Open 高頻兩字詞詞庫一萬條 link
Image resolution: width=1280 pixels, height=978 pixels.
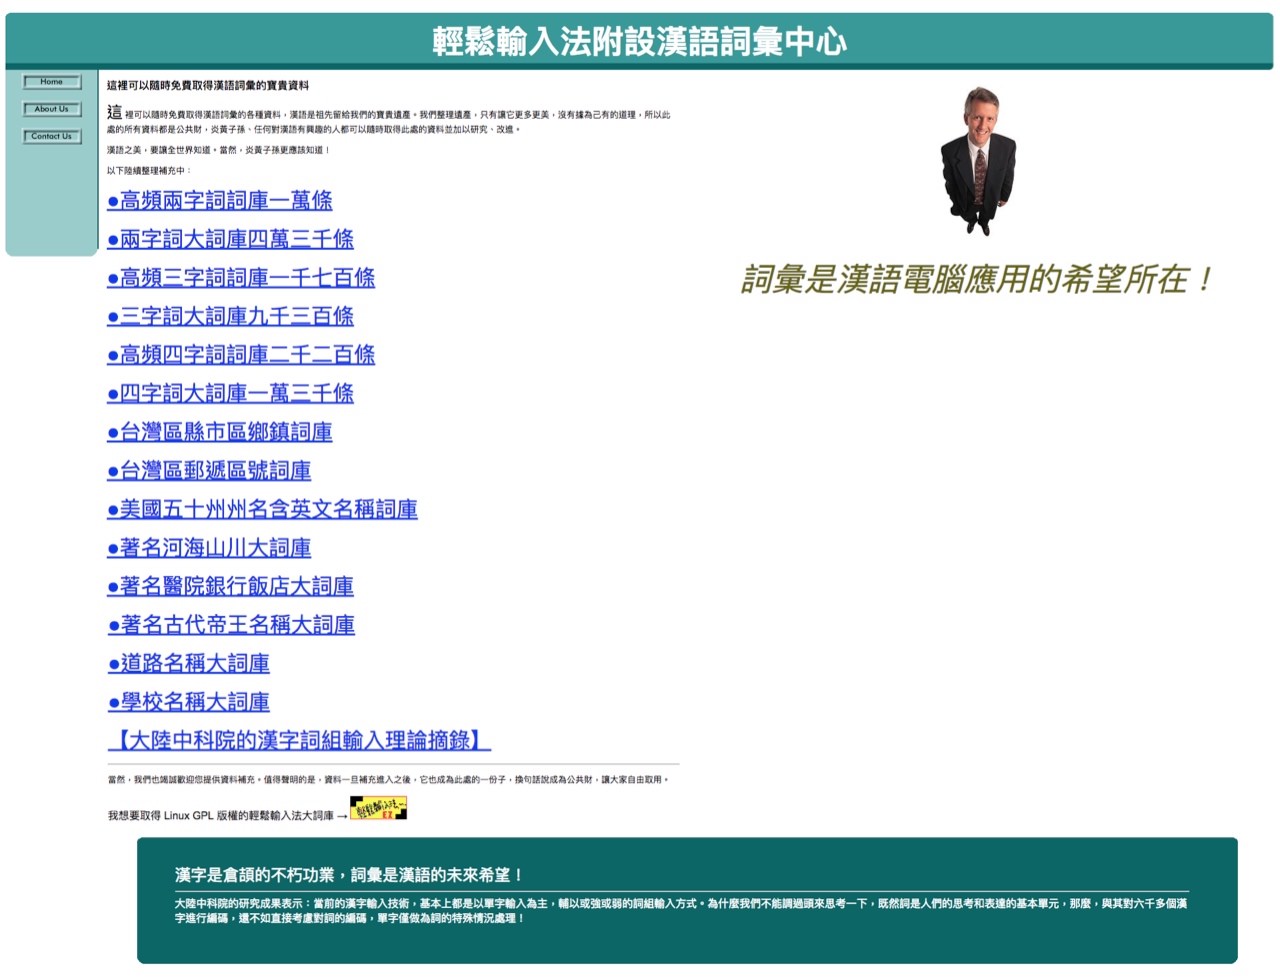point(220,201)
